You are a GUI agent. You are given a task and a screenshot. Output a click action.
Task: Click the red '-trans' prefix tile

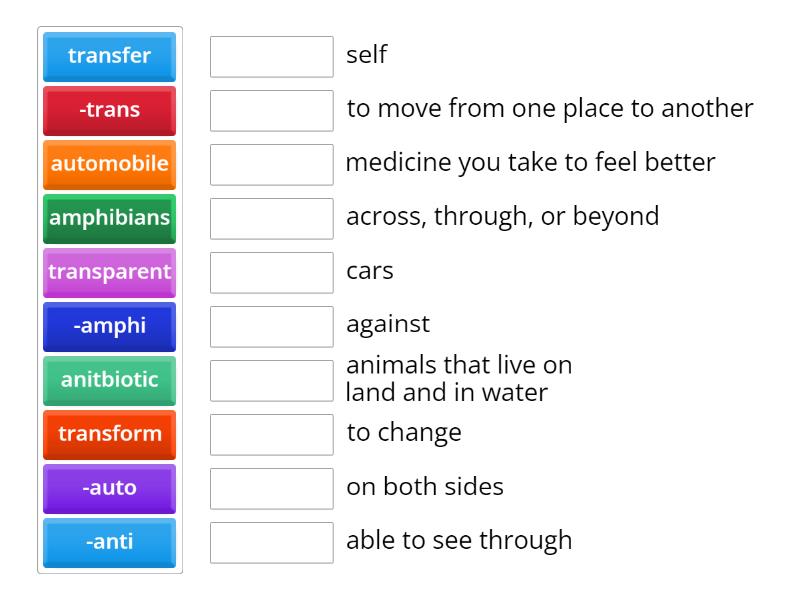coord(109,111)
